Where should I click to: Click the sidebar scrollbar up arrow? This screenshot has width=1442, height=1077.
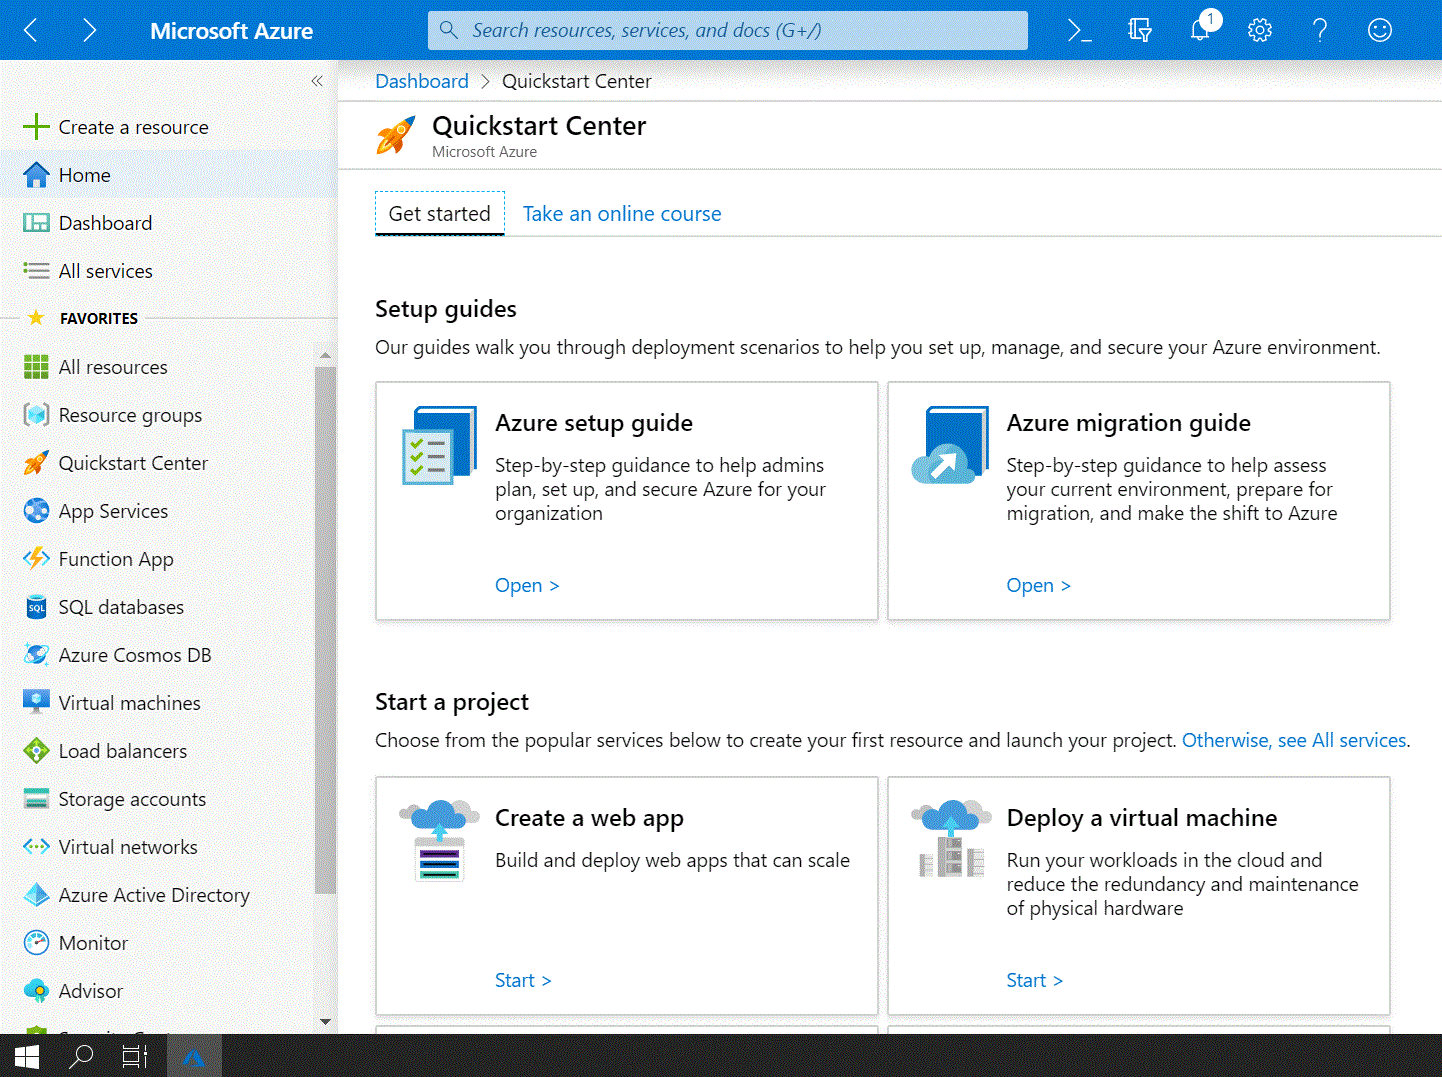pyautogui.click(x=325, y=355)
